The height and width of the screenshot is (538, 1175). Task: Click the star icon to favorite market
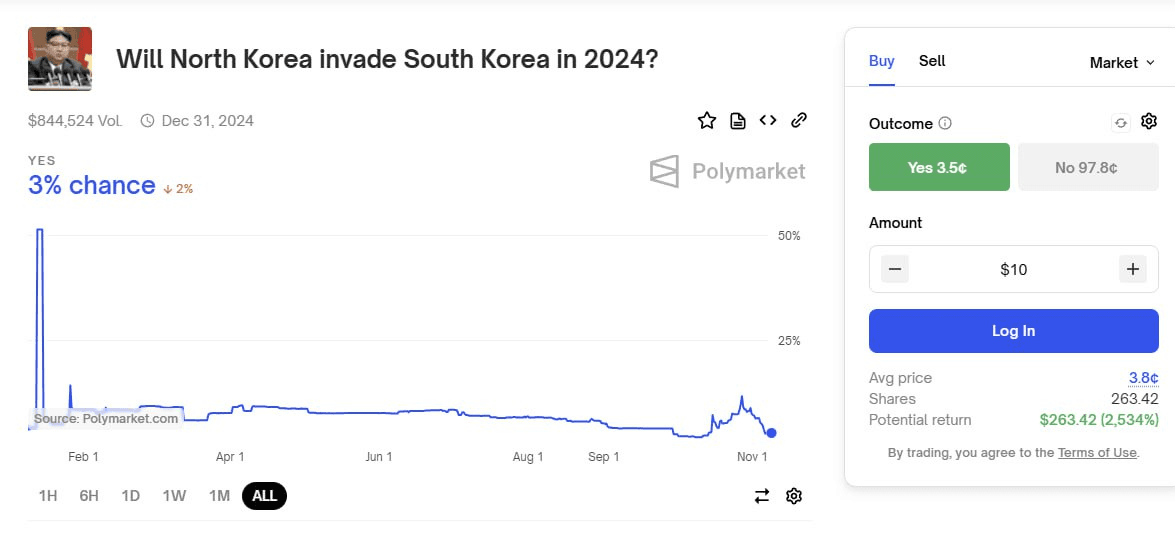pos(707,121)
